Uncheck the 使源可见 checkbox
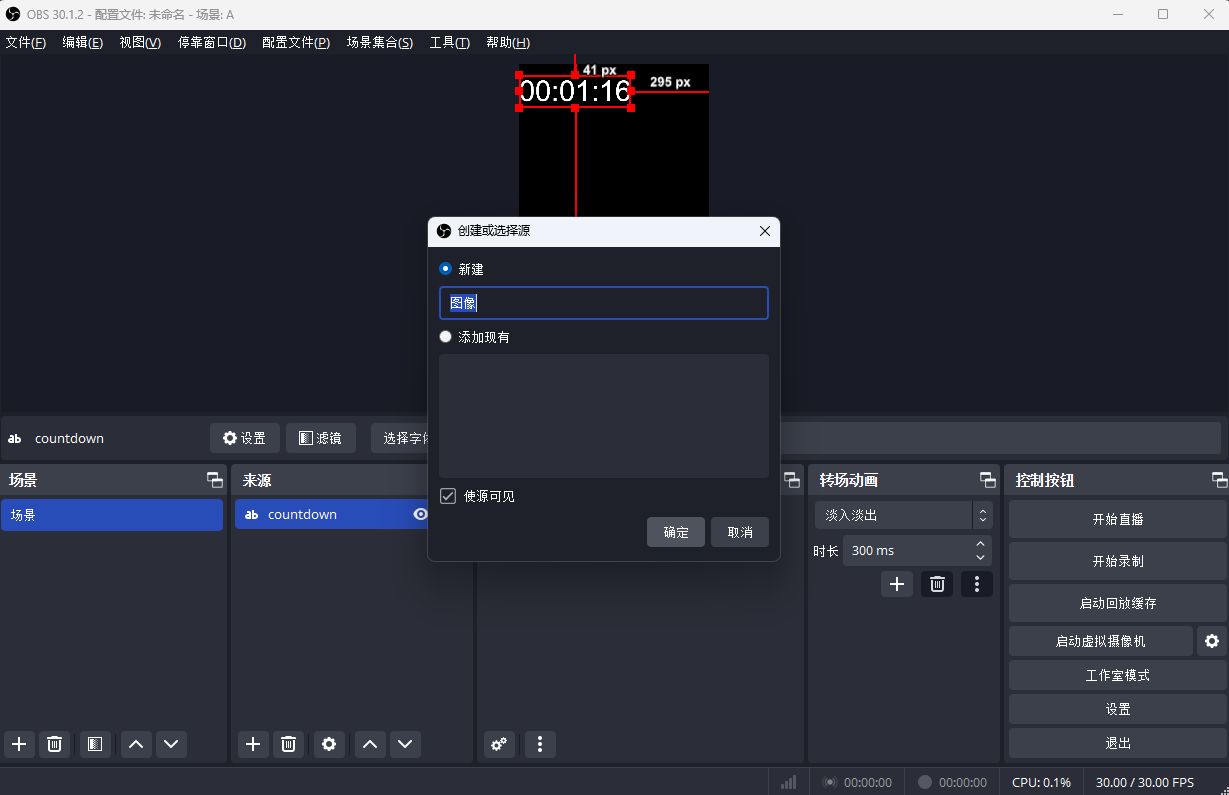 [x=447, y=495]
